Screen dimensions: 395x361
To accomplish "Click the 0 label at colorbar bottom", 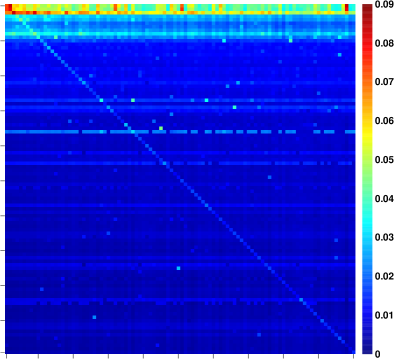I will point(377,354).
